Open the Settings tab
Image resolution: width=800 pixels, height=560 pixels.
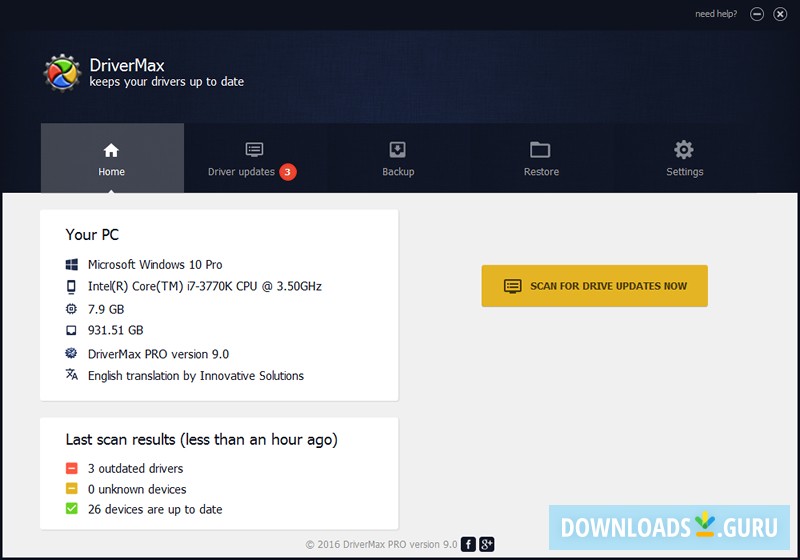684,158
